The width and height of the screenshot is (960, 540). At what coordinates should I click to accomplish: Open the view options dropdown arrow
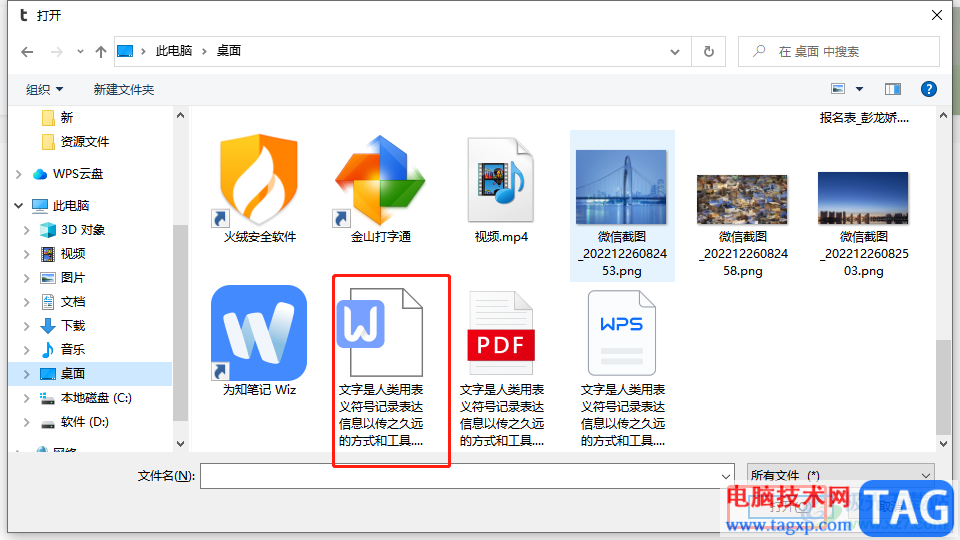(x=859, y=89)
